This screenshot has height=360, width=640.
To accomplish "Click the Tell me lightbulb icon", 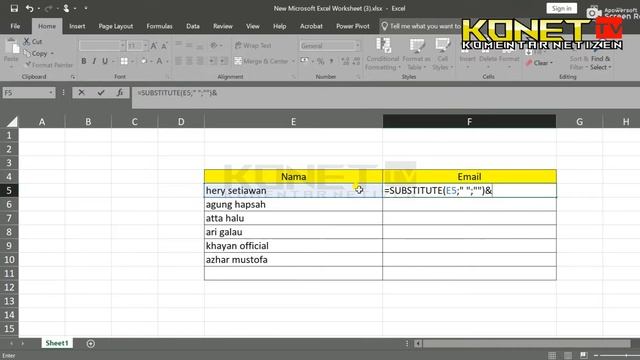I will point(384,26).
